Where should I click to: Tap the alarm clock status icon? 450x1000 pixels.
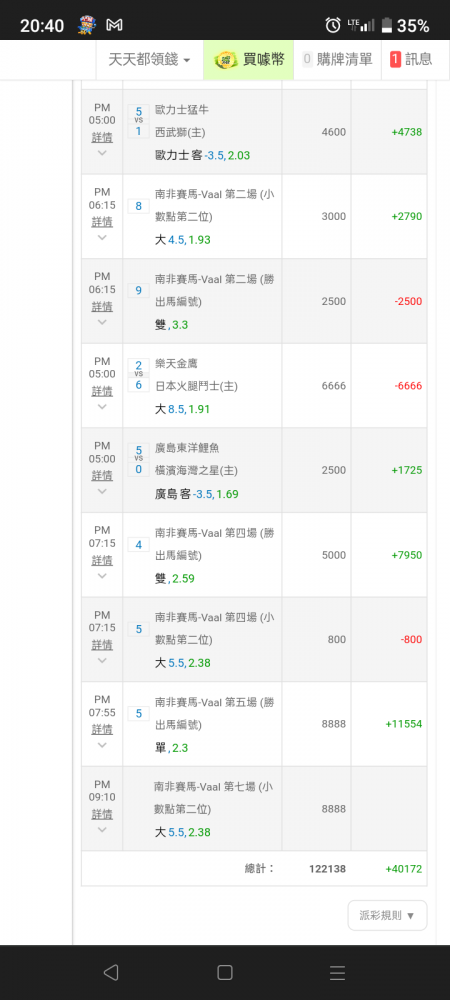(x=333, y=26)
